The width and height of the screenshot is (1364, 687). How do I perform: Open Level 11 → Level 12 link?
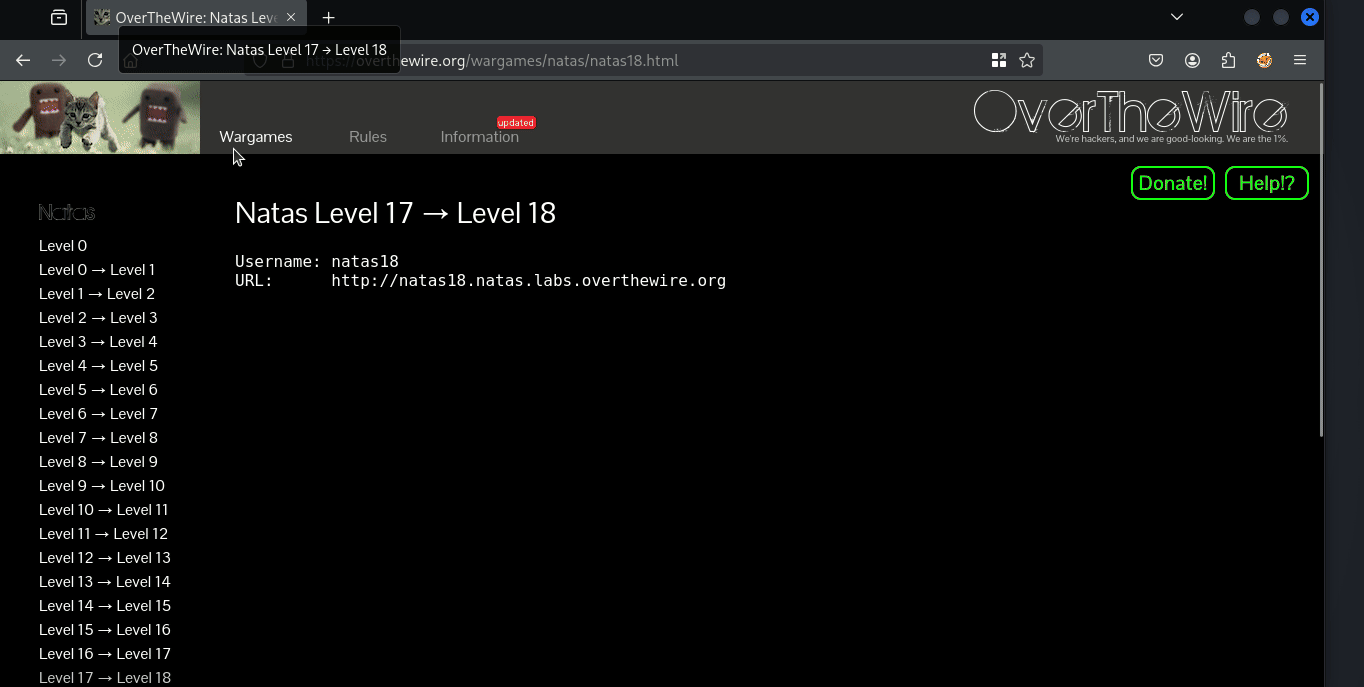pyautogui.click(x=103, y=534)
